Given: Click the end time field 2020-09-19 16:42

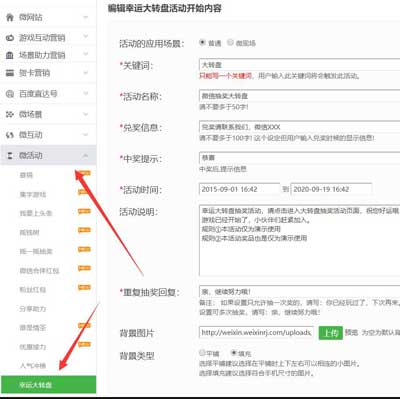Looking at the screenshot, I should click(331, 189).
